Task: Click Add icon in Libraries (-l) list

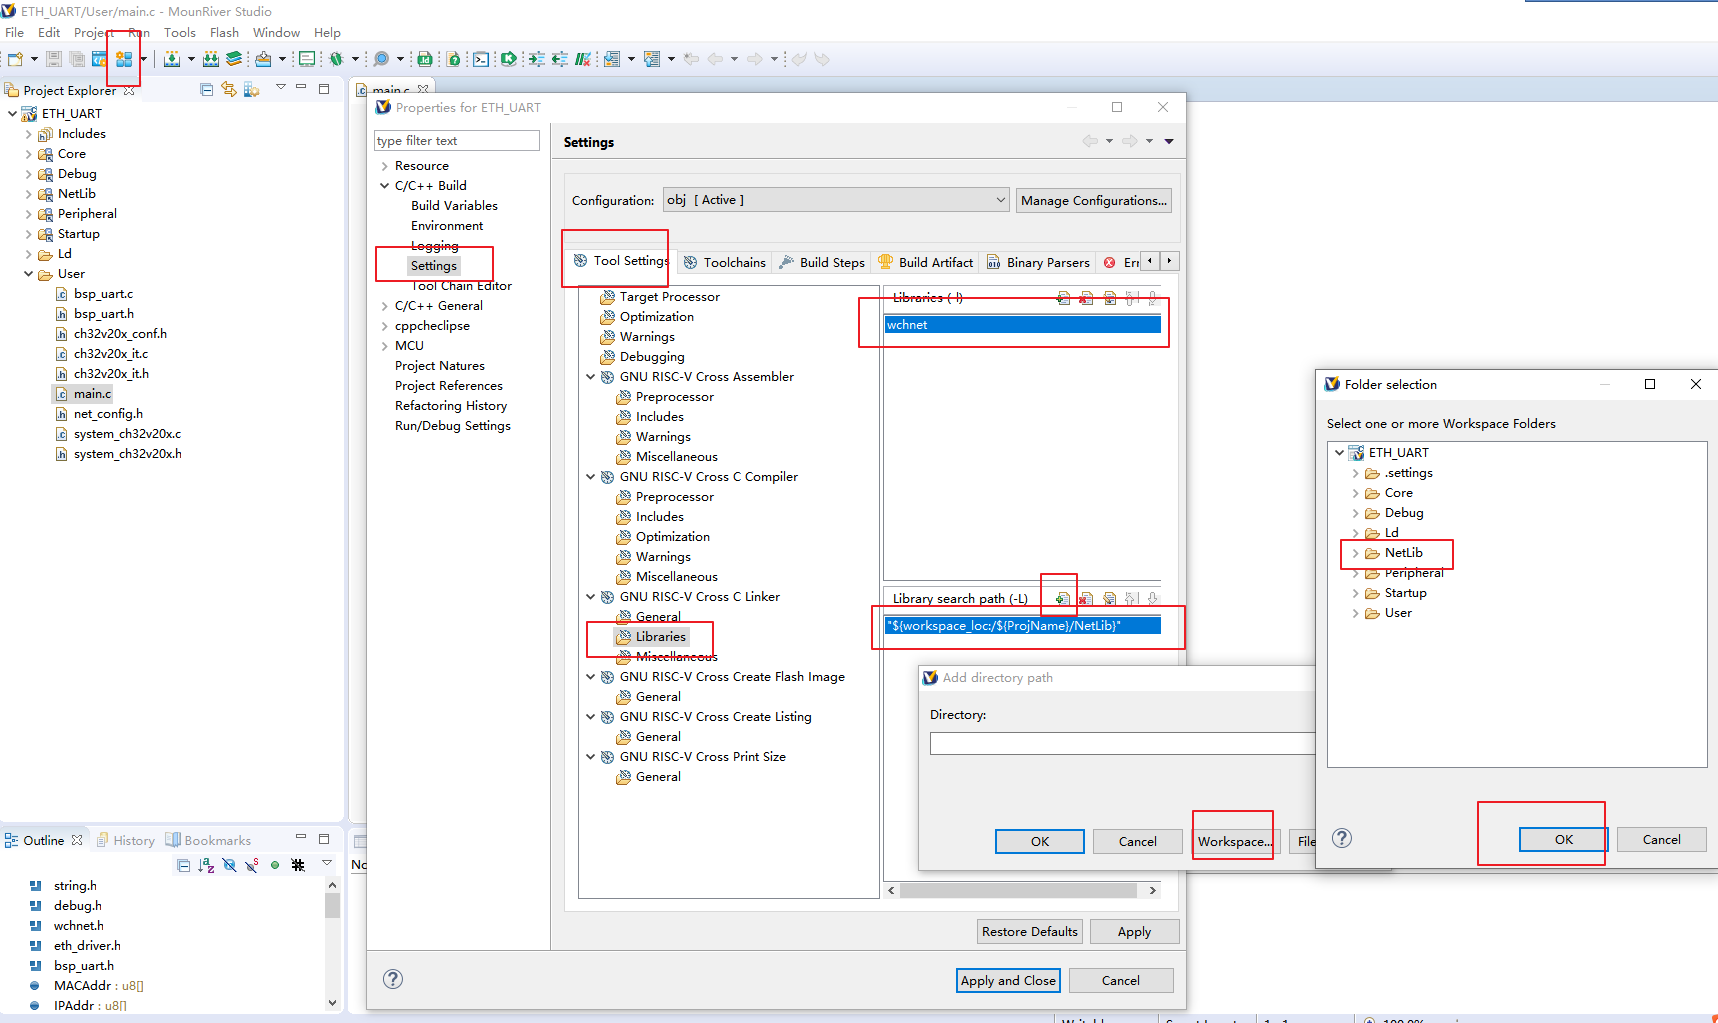Action: pos(1063,298)
